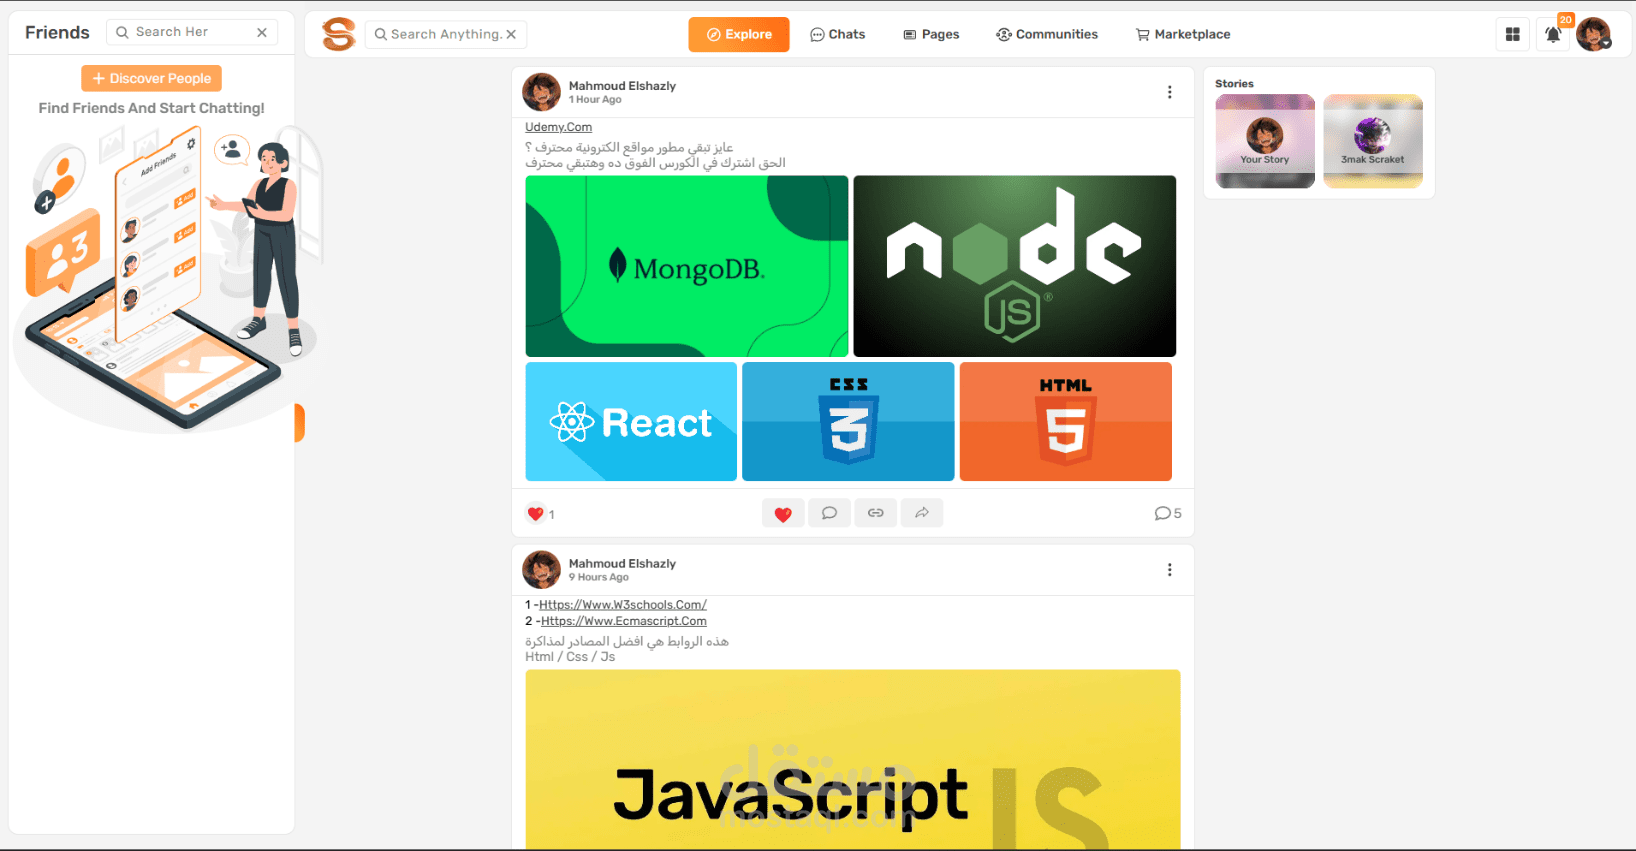Open the comments counter showing 5
1636x851 pixels.
(x=1168, y=513)
